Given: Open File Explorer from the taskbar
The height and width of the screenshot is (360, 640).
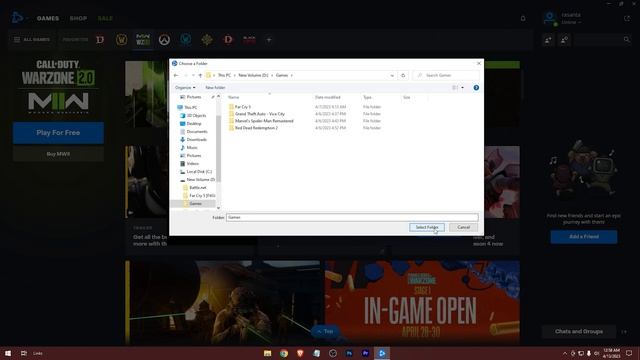Looking at the screenshot, I should (267, 353).
